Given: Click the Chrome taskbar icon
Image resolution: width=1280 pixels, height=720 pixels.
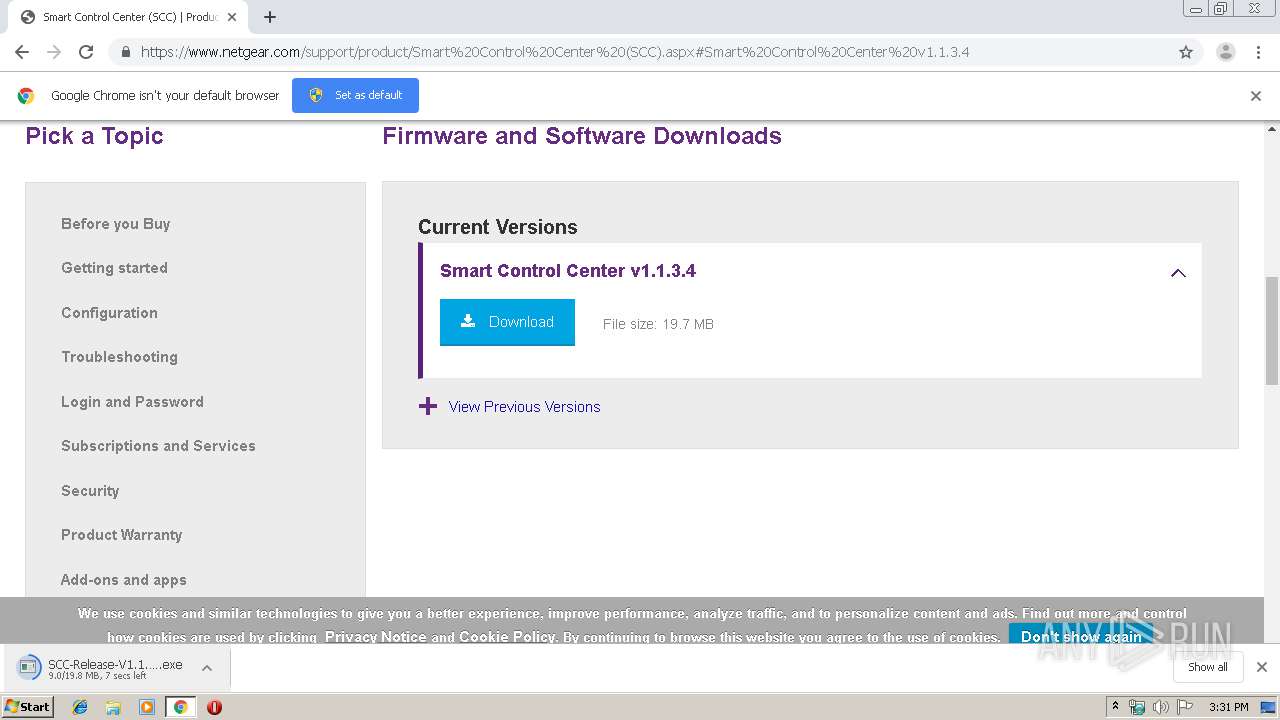Looking at the screenshot, I should (180, 707).
